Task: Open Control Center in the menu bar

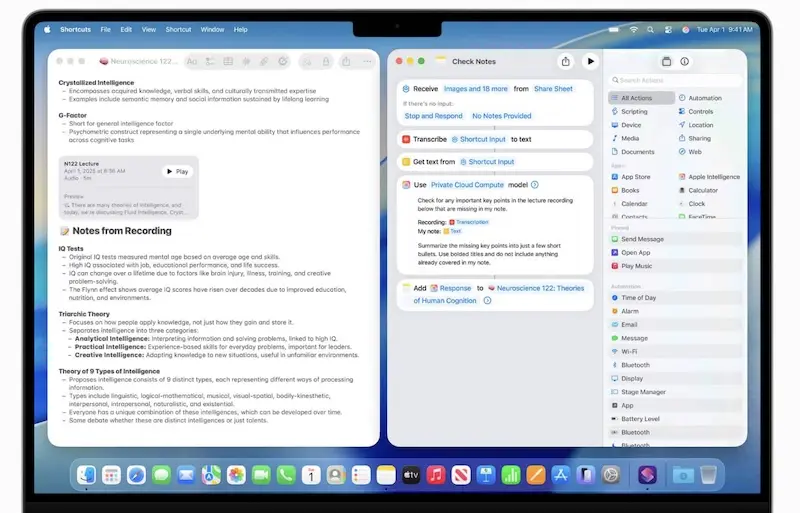Action: tap(668, 30)
